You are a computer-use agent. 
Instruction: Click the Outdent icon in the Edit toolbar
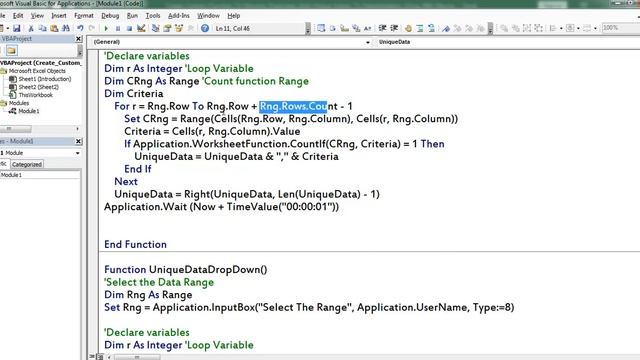394,28
